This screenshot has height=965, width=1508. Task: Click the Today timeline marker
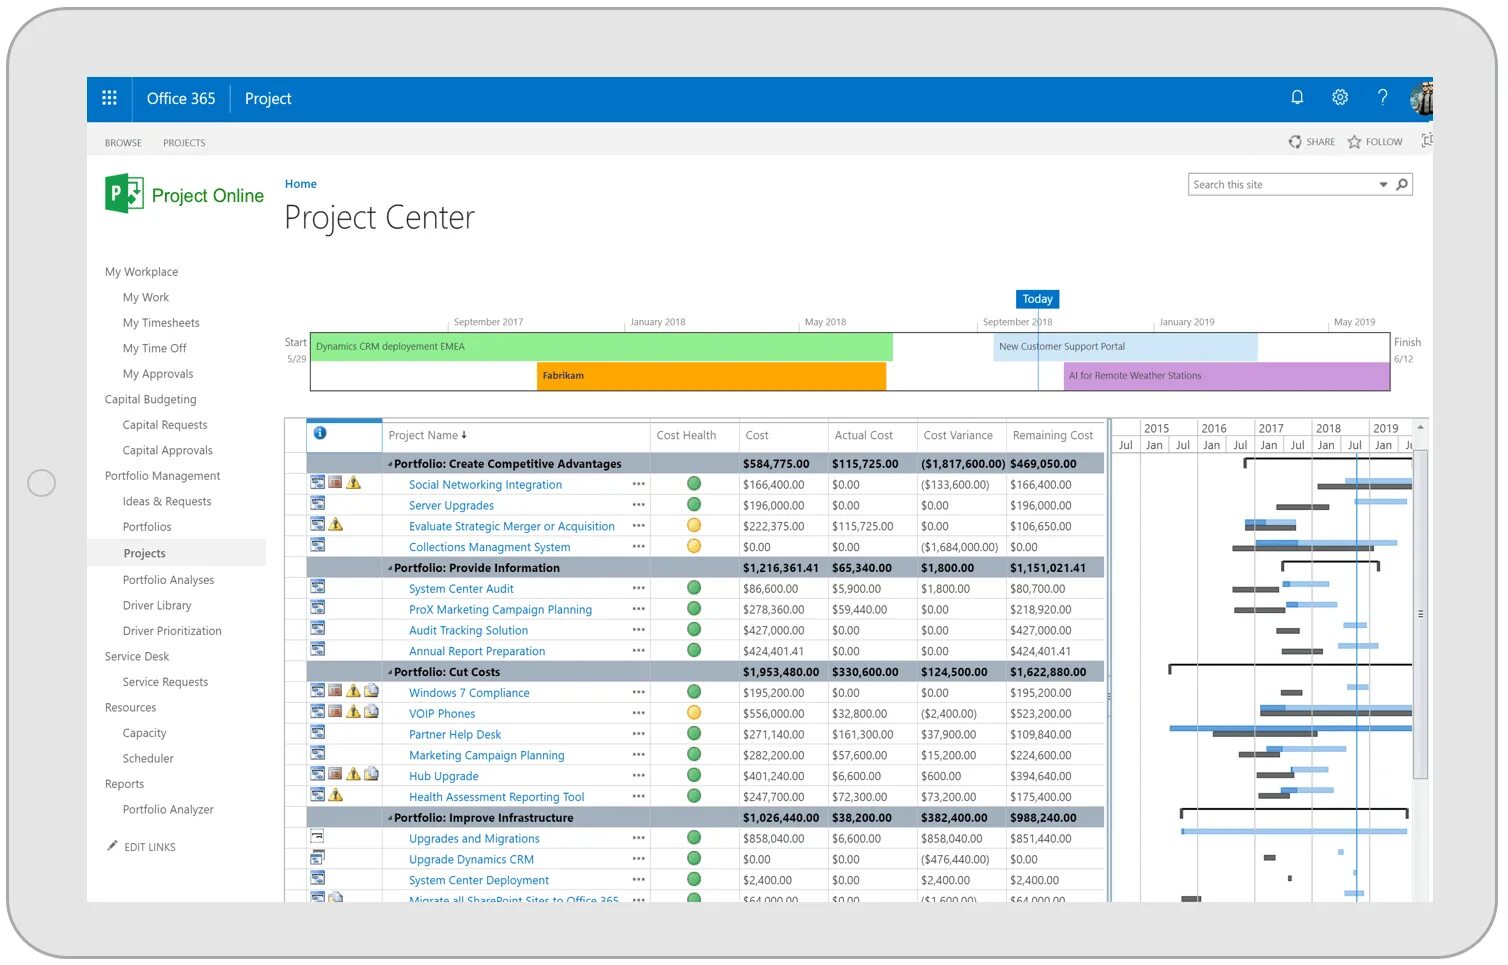point(1037,299)
